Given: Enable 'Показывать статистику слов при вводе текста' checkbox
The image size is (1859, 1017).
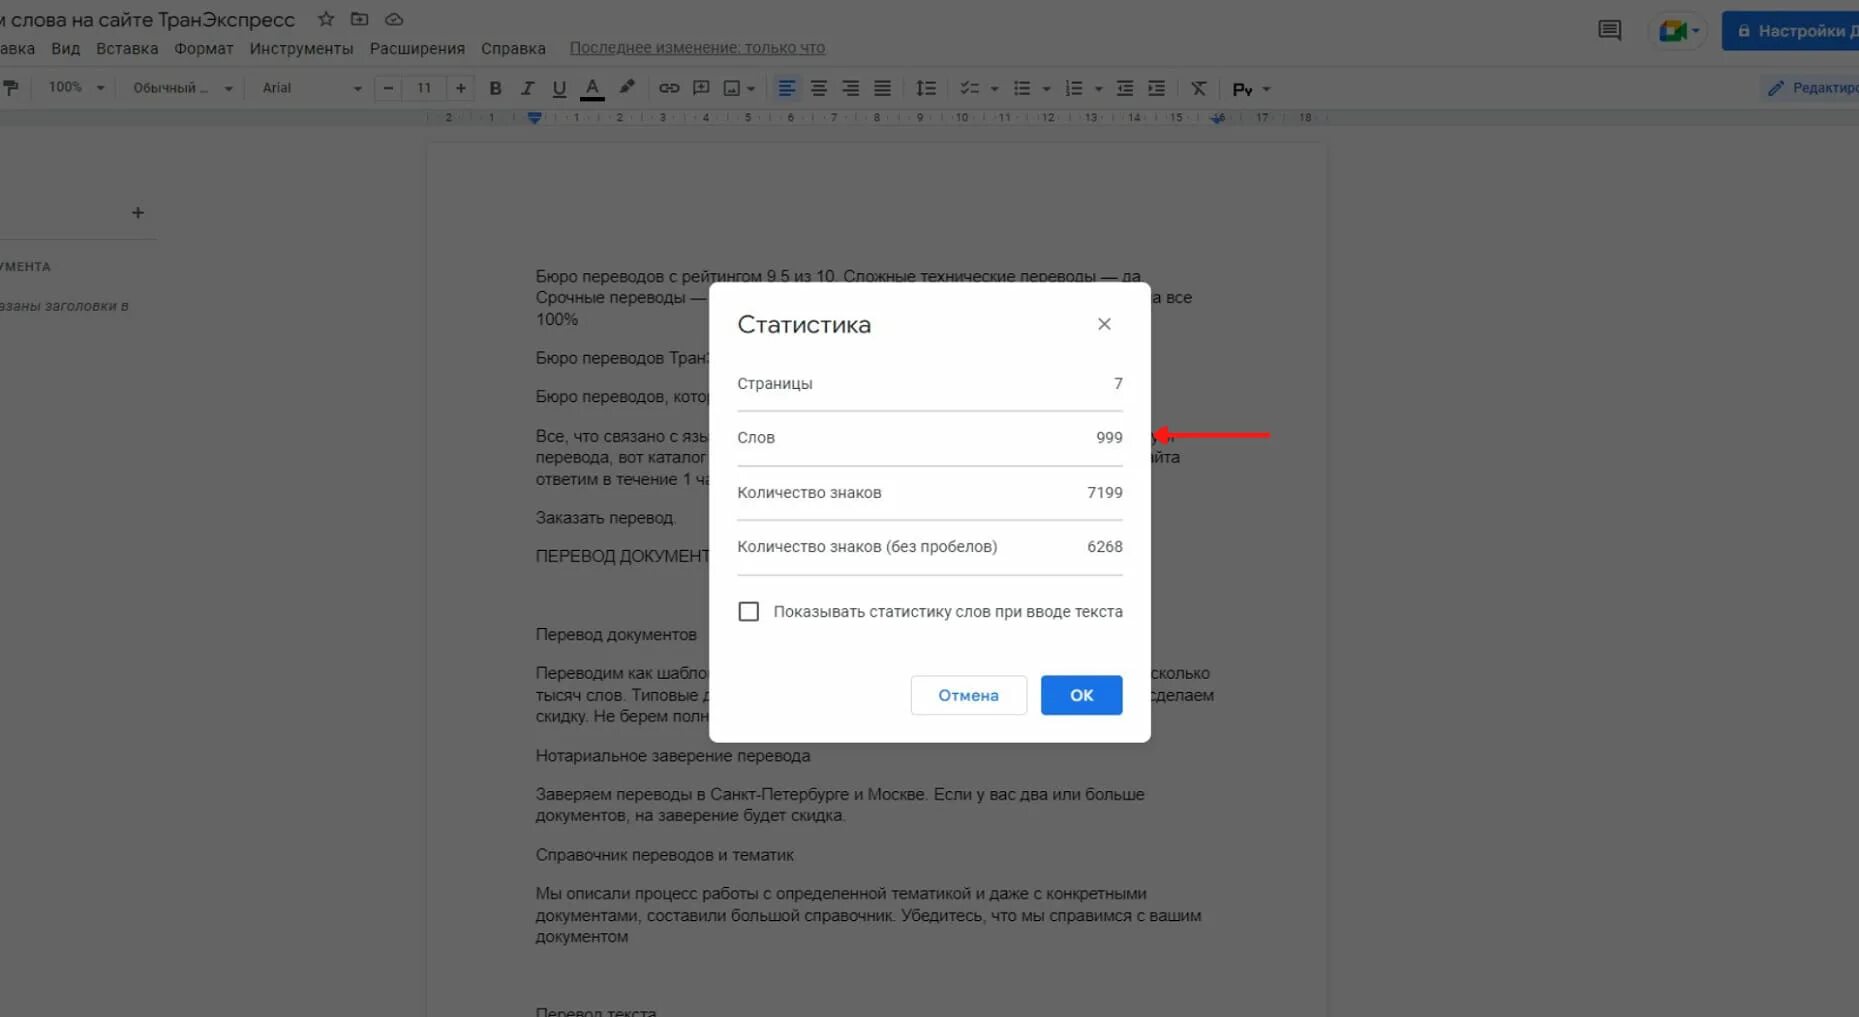Looking at the screenshot, I should pyautogui.click(x=749, y=611).
